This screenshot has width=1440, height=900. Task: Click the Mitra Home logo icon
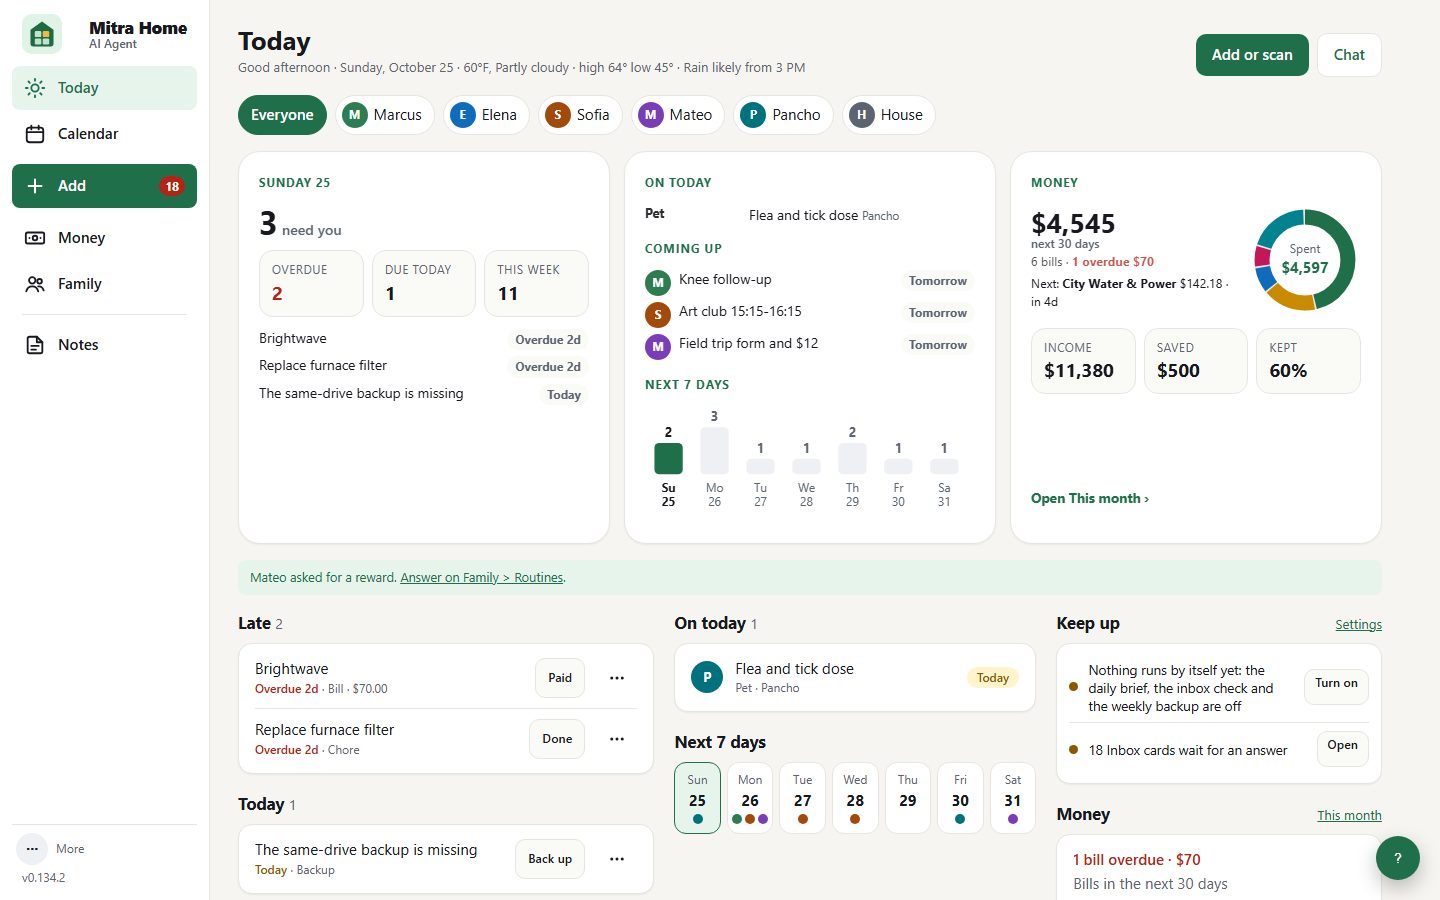42,35
